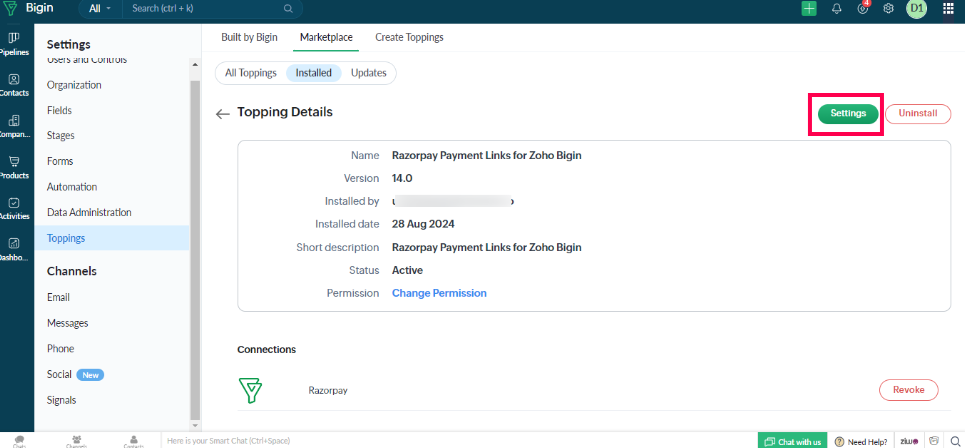Go back using the arrow beside Topping Details
Screen dimensions: 965x448
click(223, 114)
